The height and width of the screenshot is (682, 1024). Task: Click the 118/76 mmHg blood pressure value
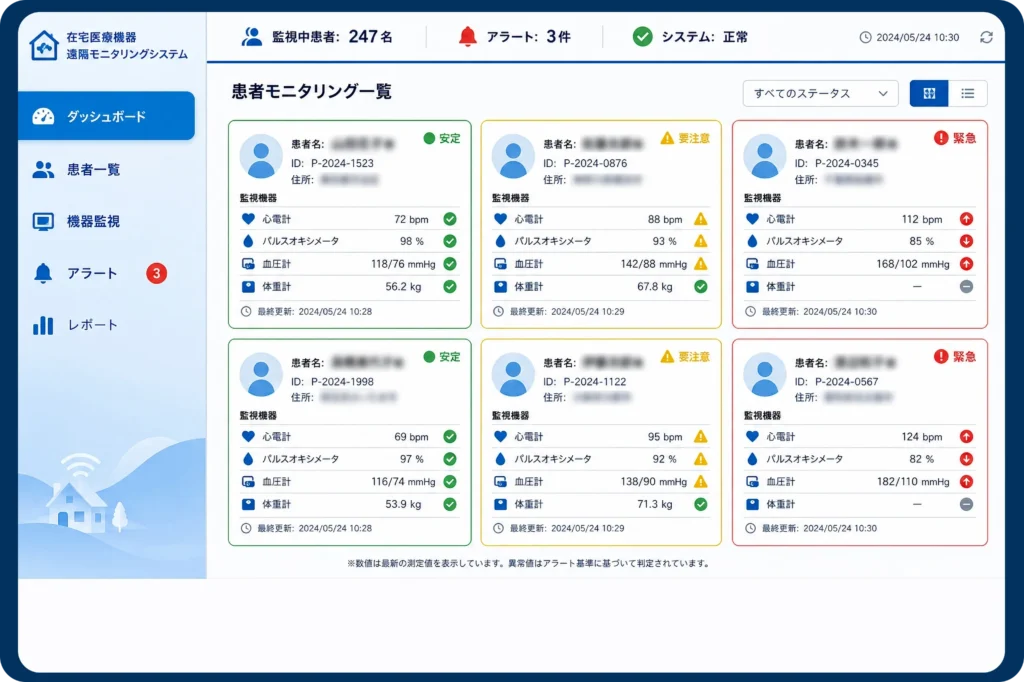point(403,264)
